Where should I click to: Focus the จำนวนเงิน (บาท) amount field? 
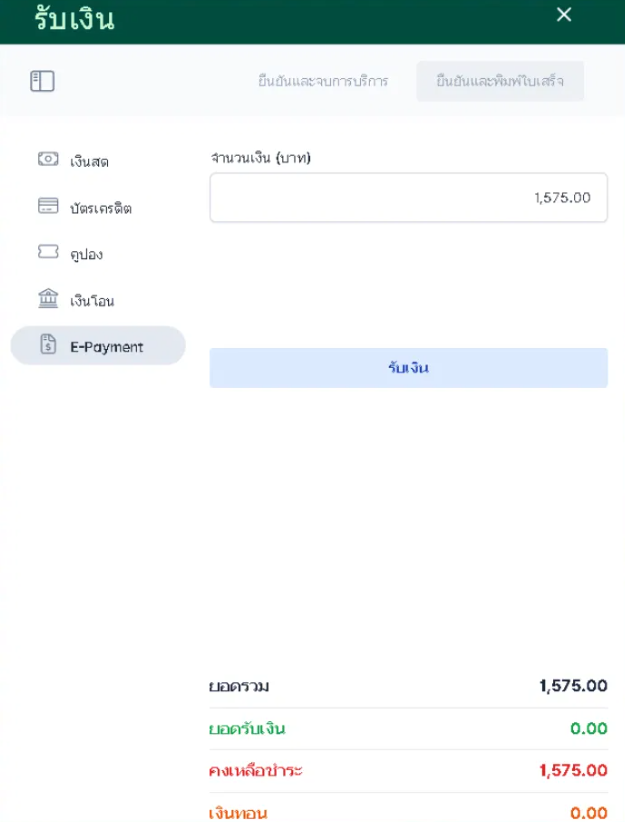tap(408, 198)
